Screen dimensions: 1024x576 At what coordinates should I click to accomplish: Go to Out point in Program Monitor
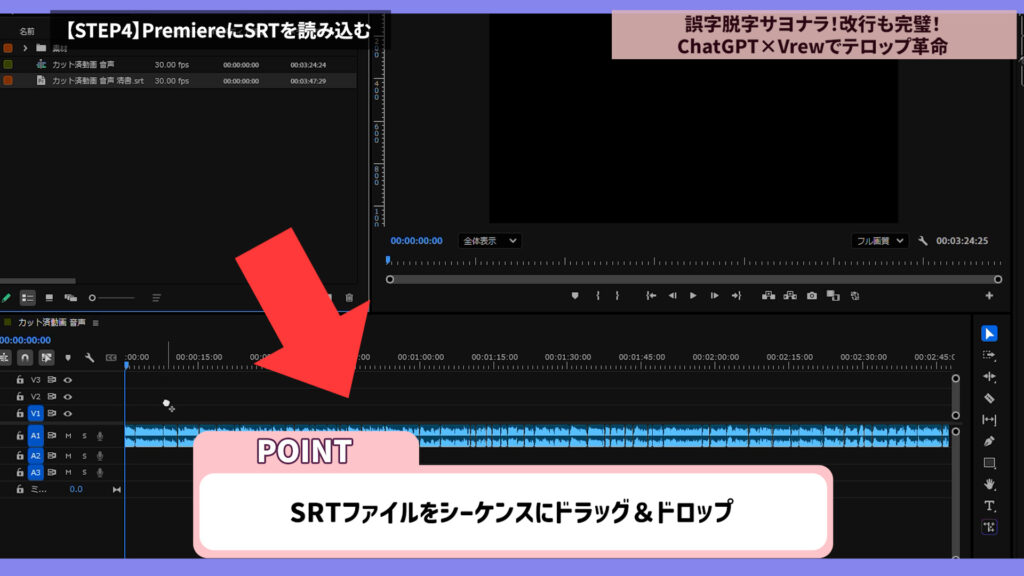click(x=736, y=296)
